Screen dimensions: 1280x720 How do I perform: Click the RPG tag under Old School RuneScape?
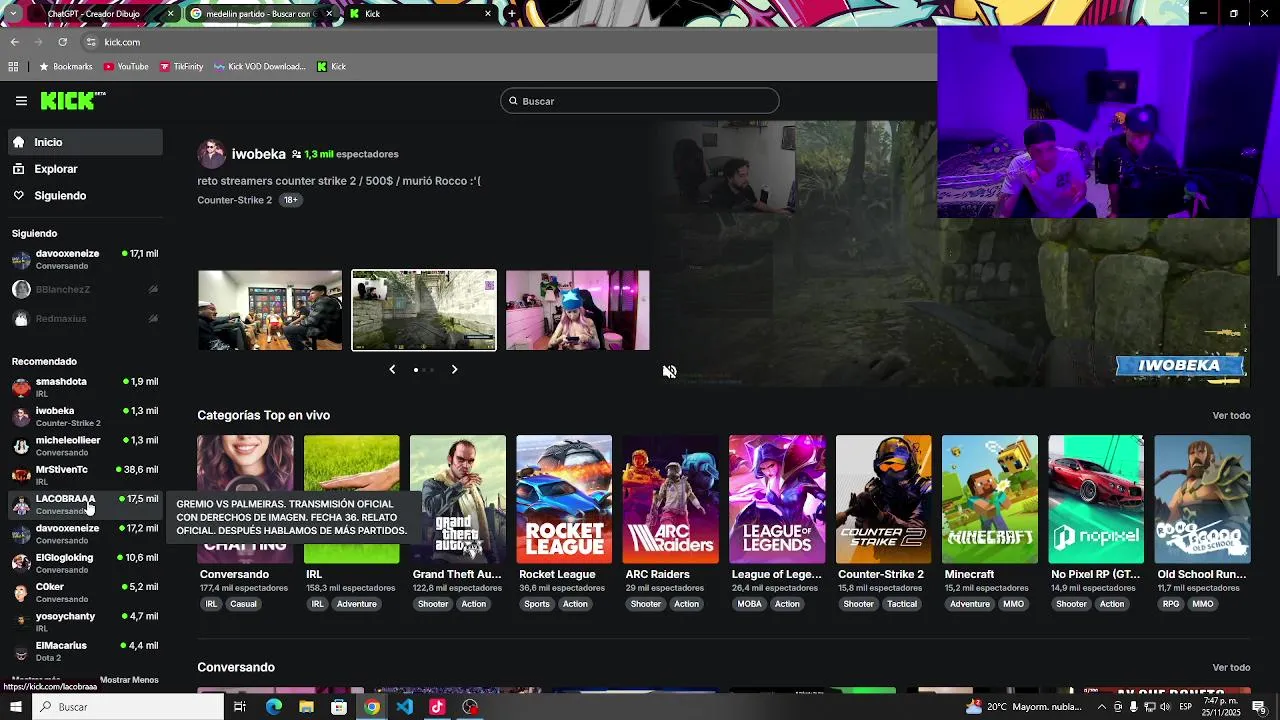click(1171, 604)
